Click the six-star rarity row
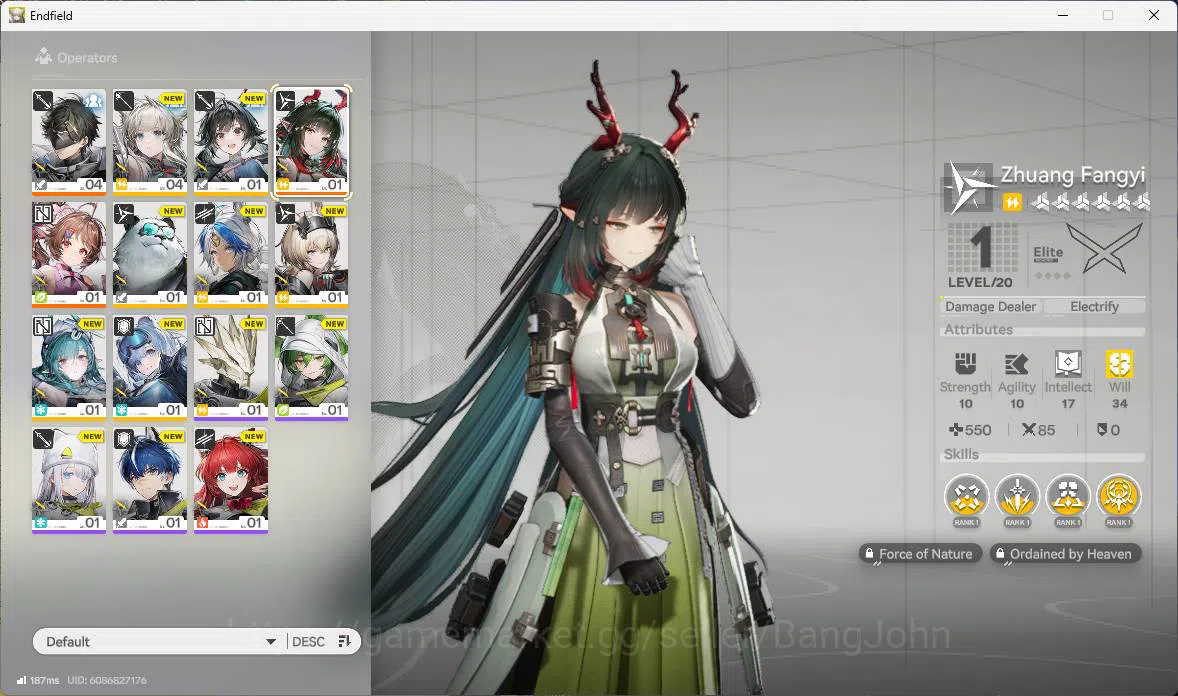1178x696 pixels. click(1090, 202)
